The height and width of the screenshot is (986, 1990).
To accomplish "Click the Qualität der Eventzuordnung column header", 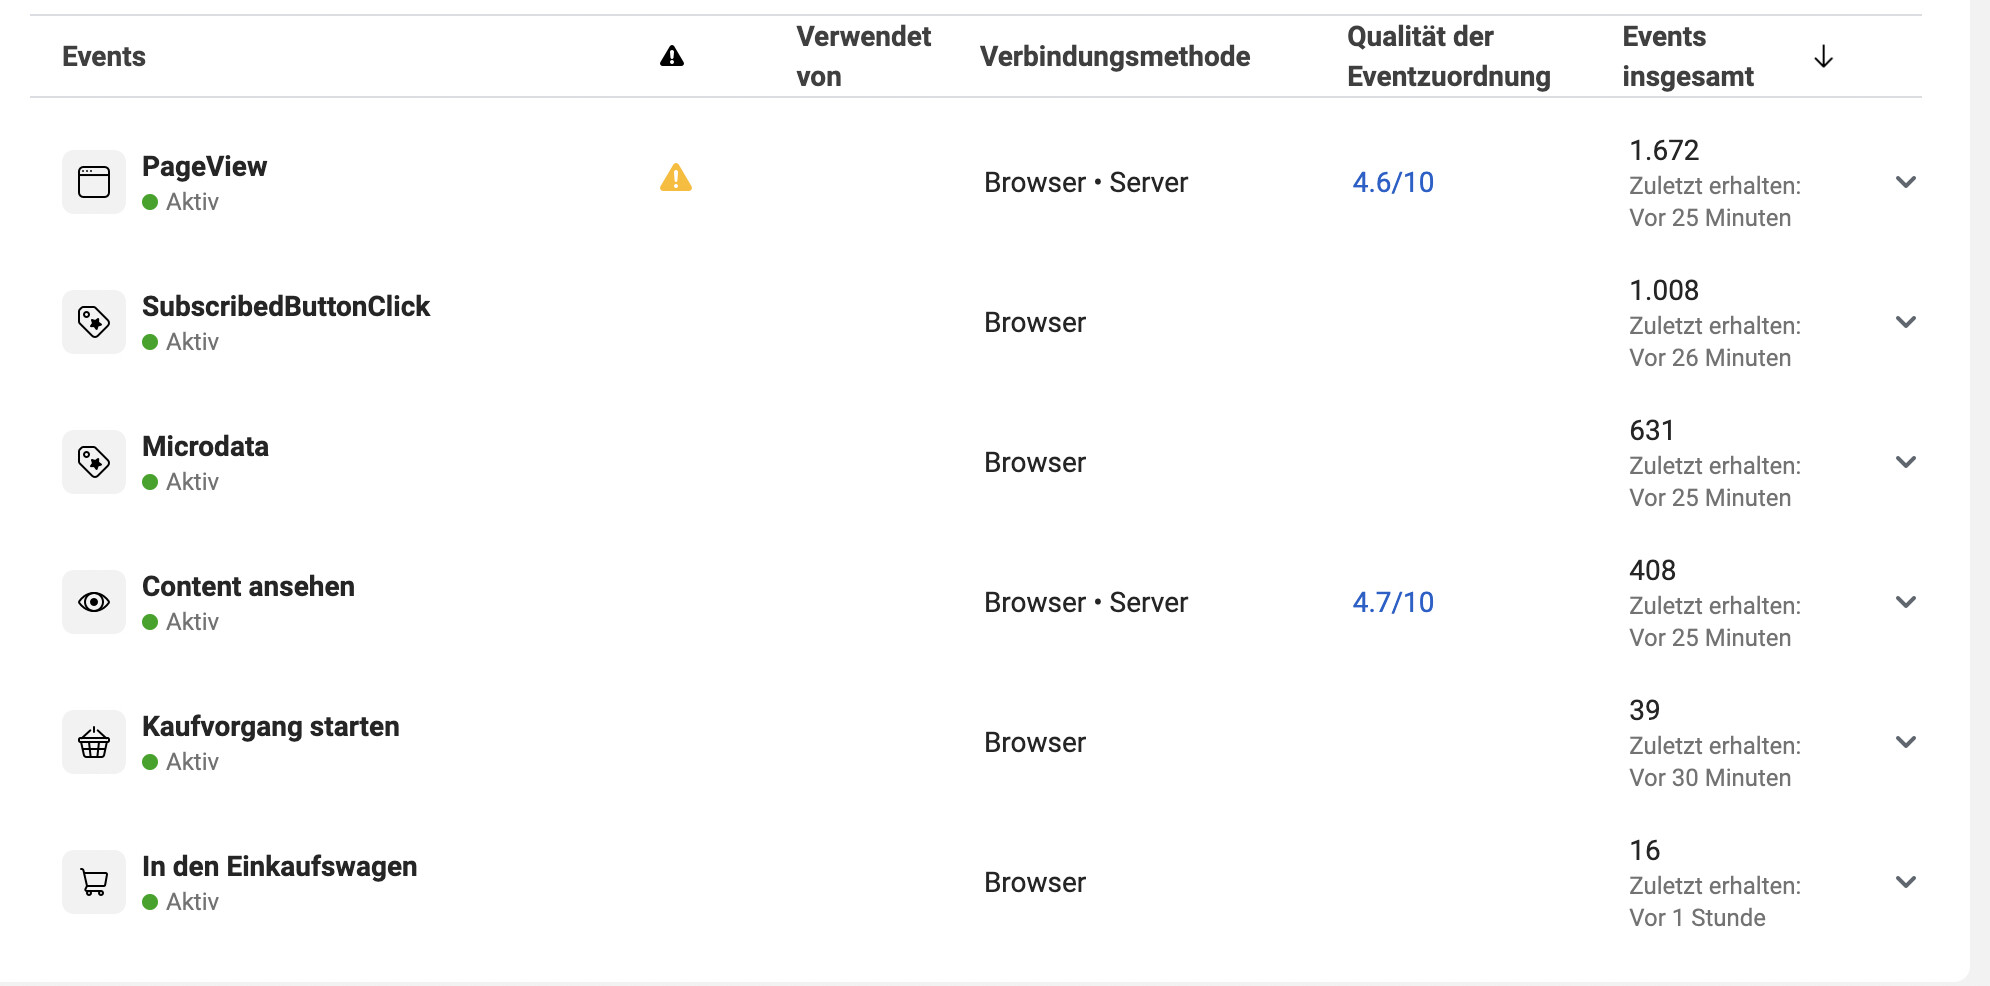I will [x=1448, y=57].
